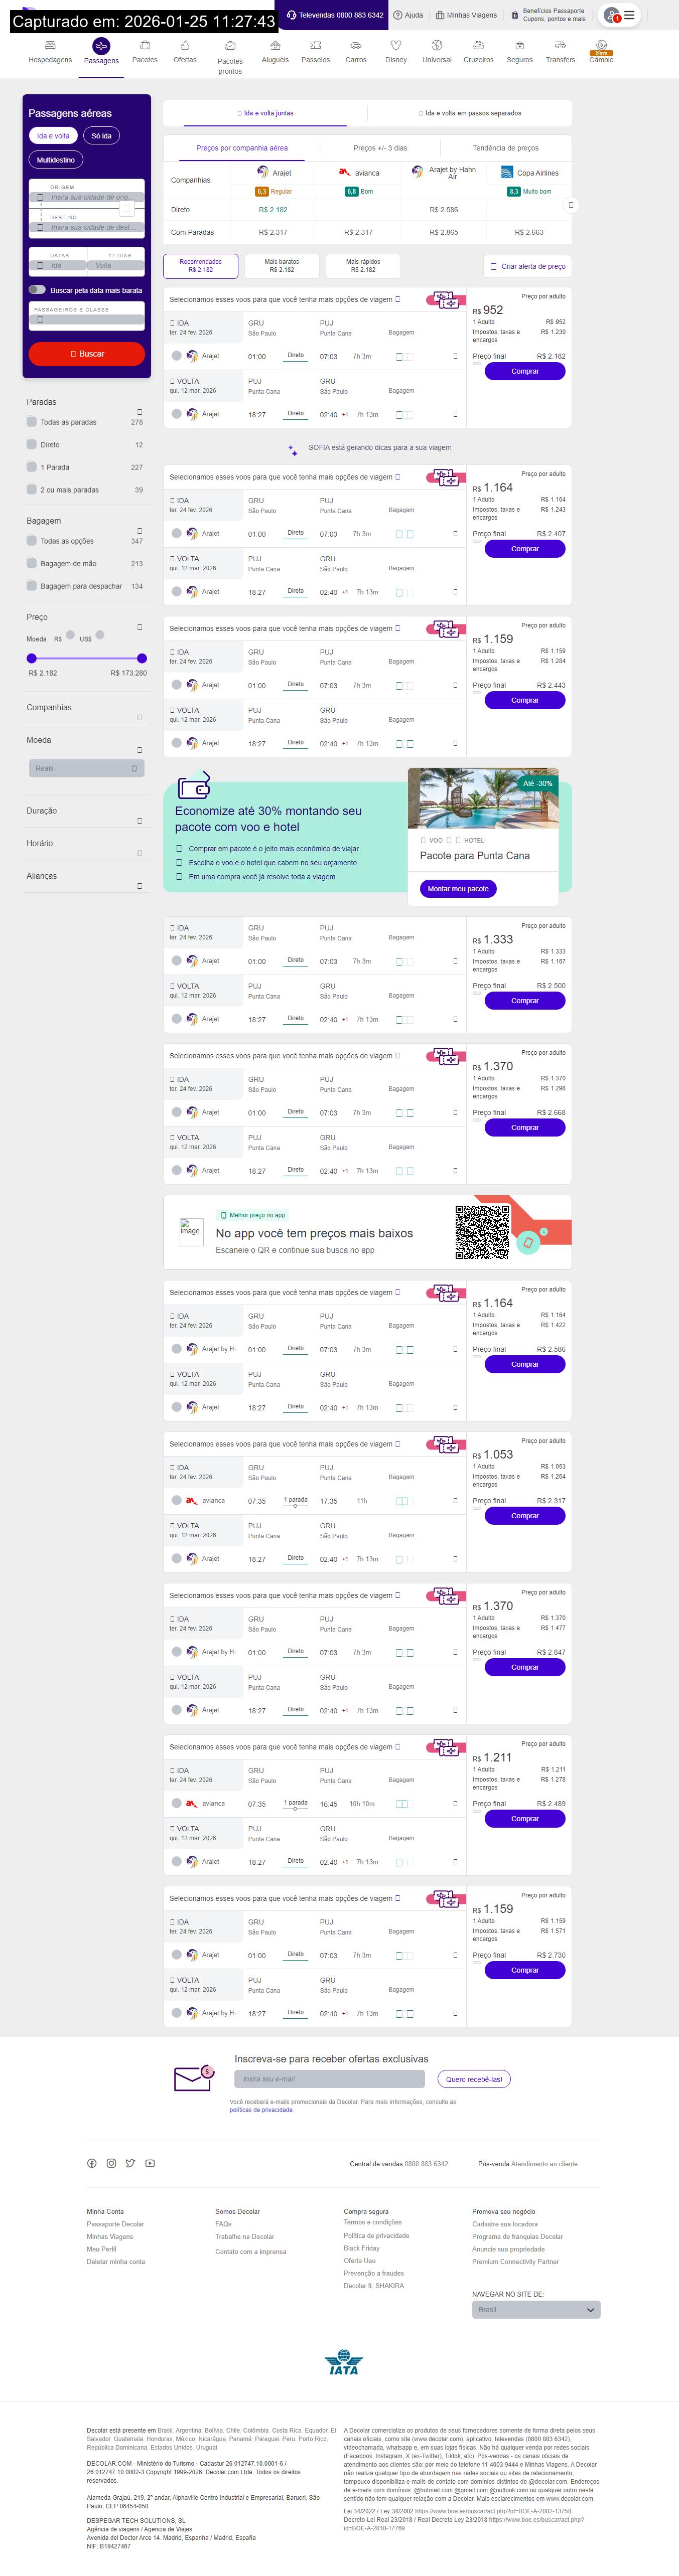Screen dimensions: 679x2576
Task: Switch to Preços +/- 3 dias tab
Action: 380,148
